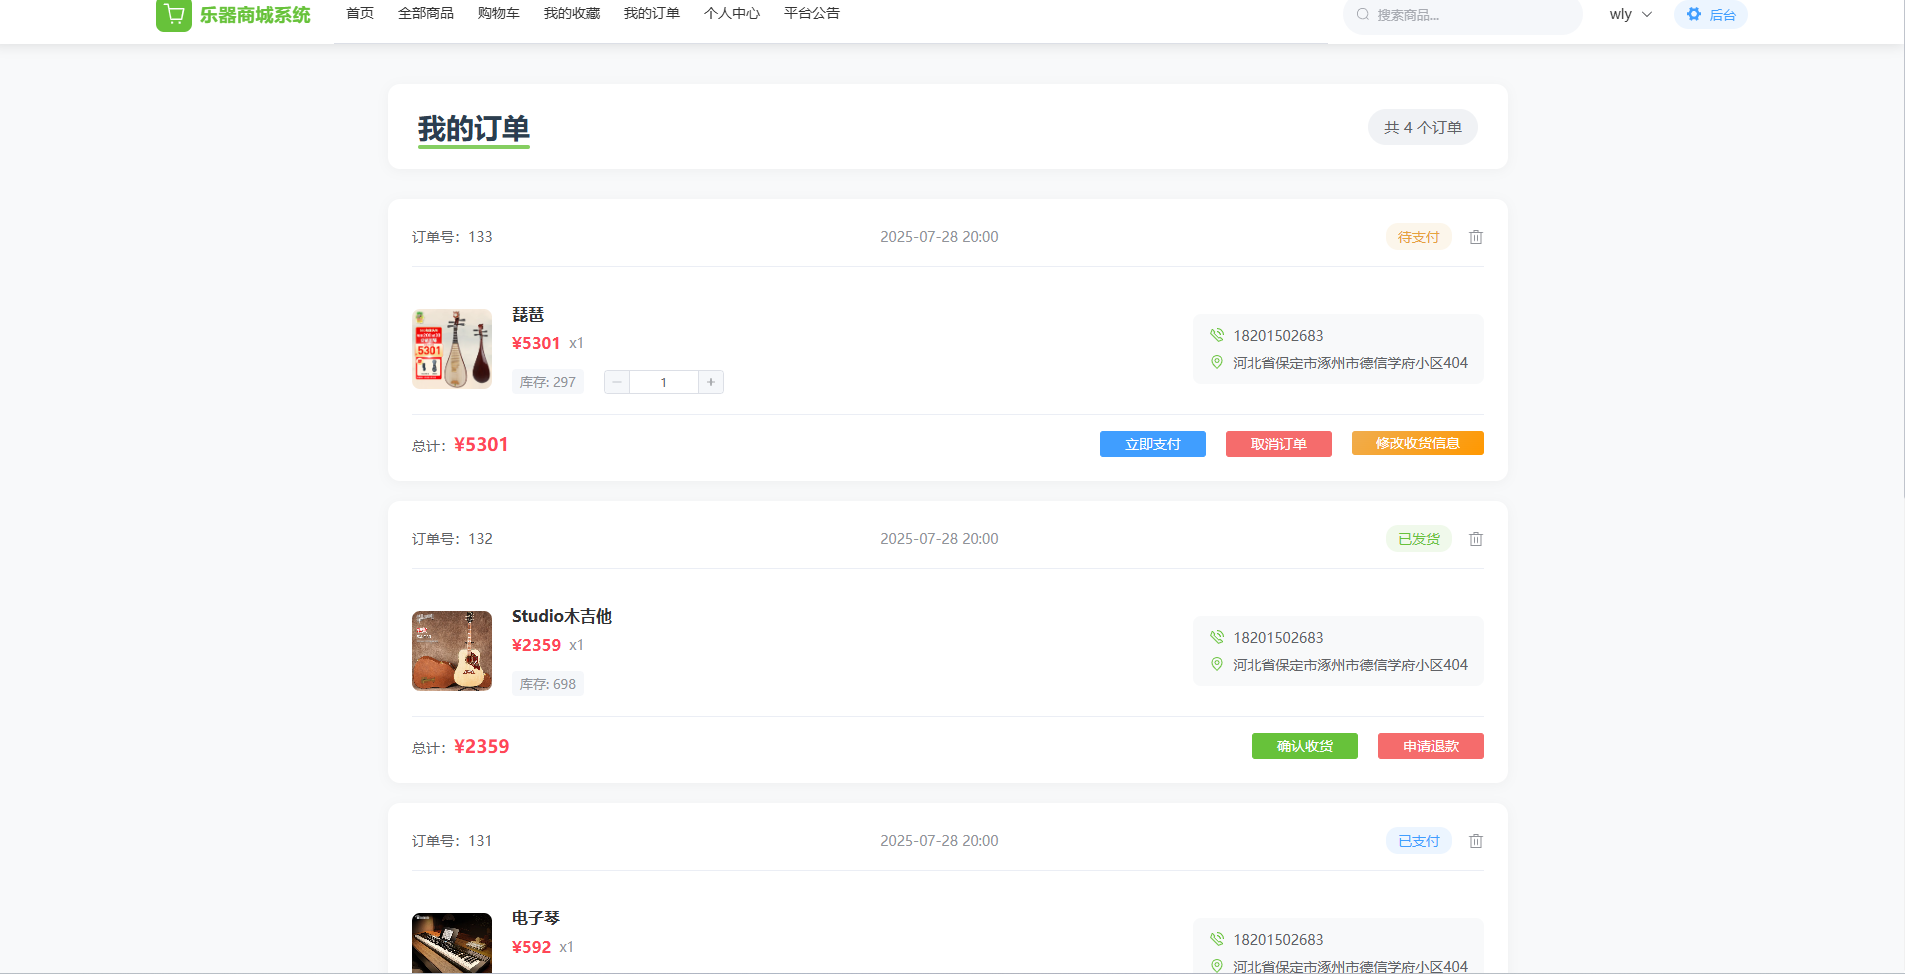Delete order 132 with trash icon

(x=1475, y=539)
